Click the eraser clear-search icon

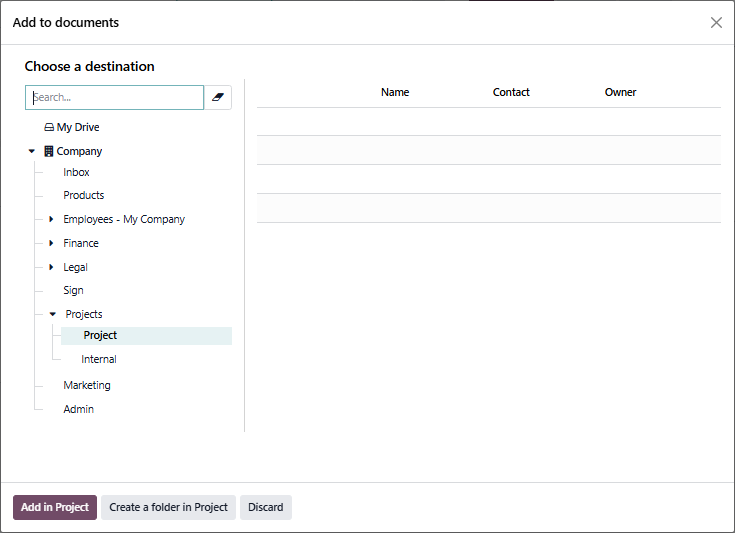pos(218,98)
